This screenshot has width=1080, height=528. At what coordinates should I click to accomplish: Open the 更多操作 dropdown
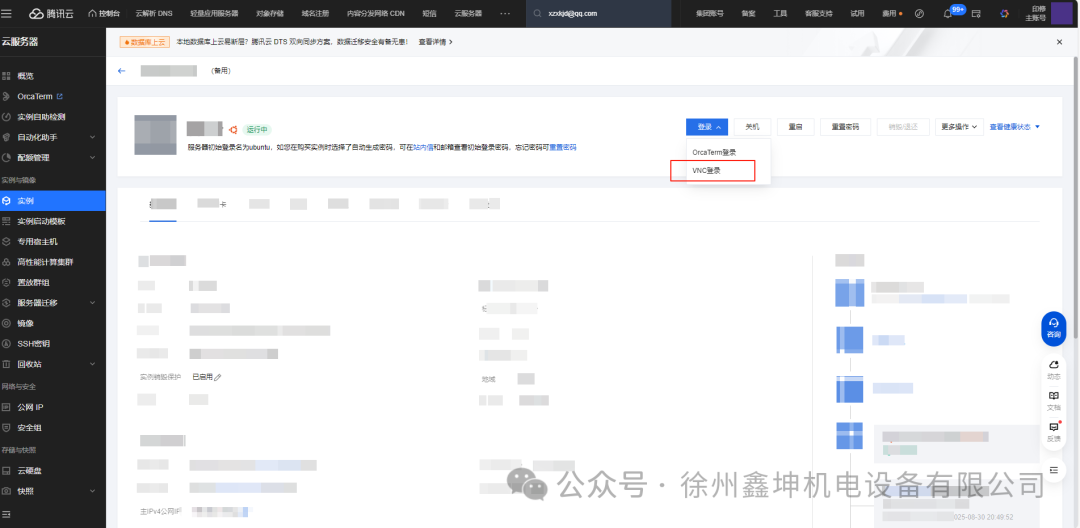(x=959, y=127)
